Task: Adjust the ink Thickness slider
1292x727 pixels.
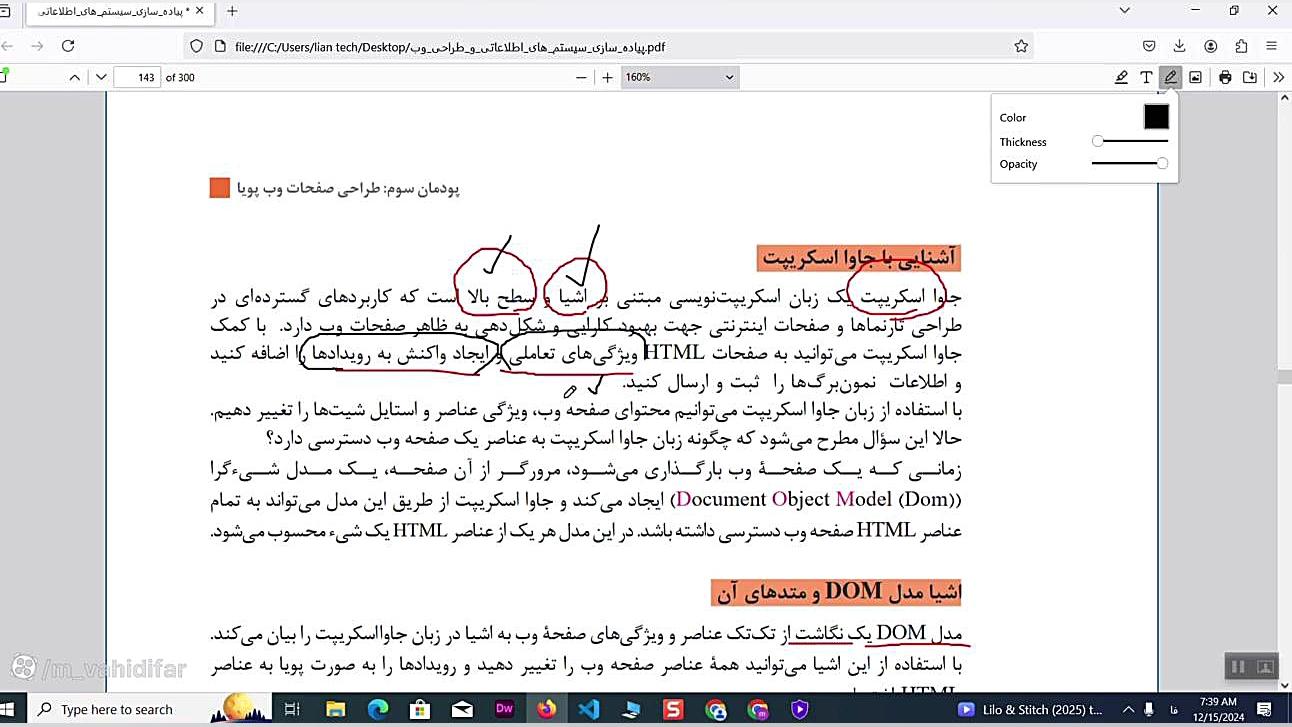Action: pos(1130,142)
